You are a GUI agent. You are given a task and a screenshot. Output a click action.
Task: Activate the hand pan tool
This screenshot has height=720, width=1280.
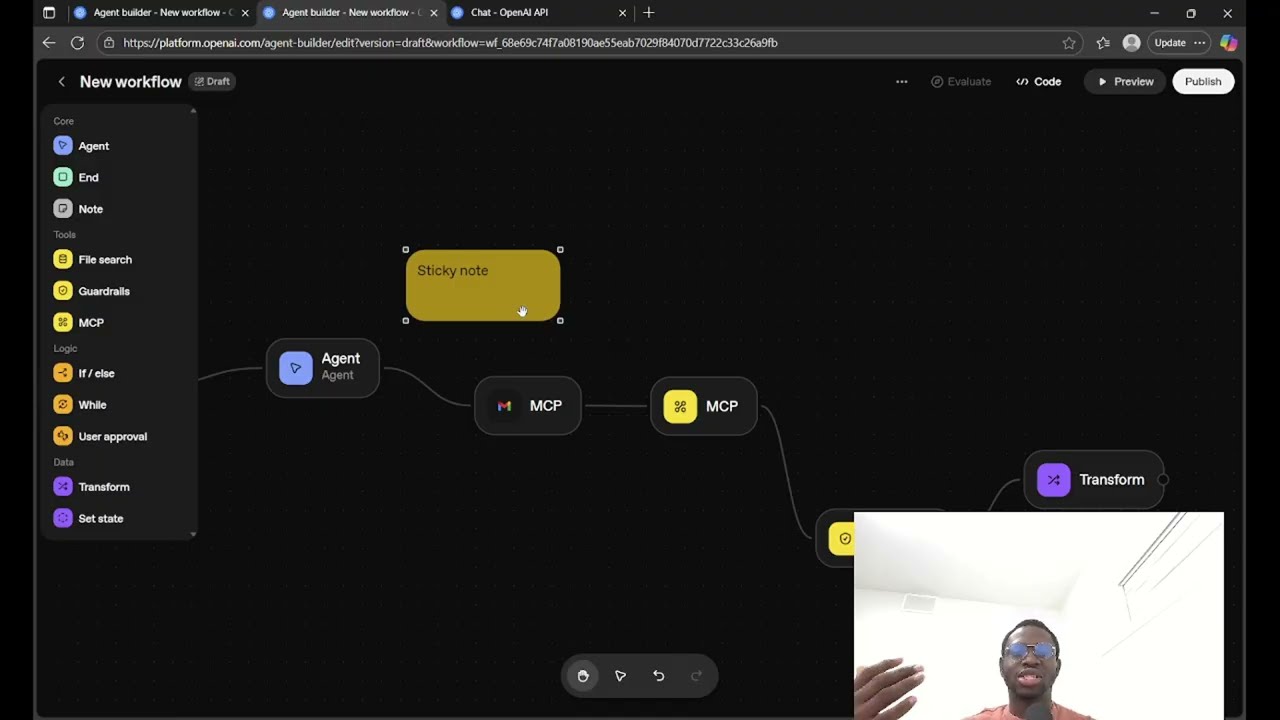pyautogui.click(x=583, y=676)
